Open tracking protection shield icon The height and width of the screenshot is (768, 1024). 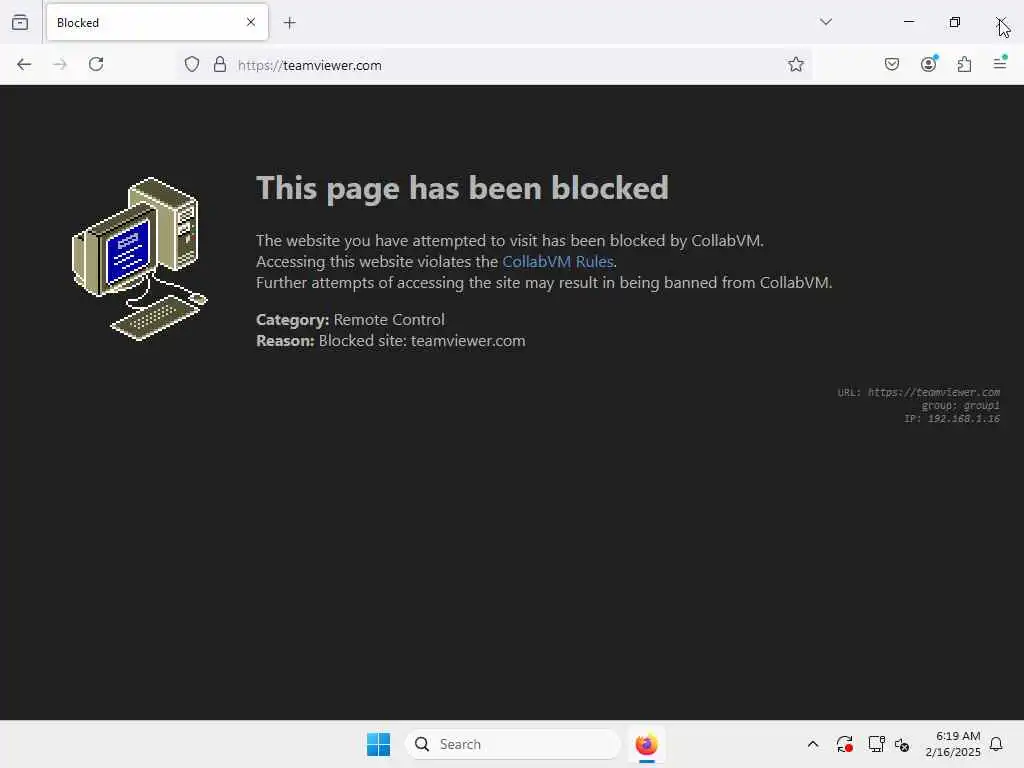(191, 64)
